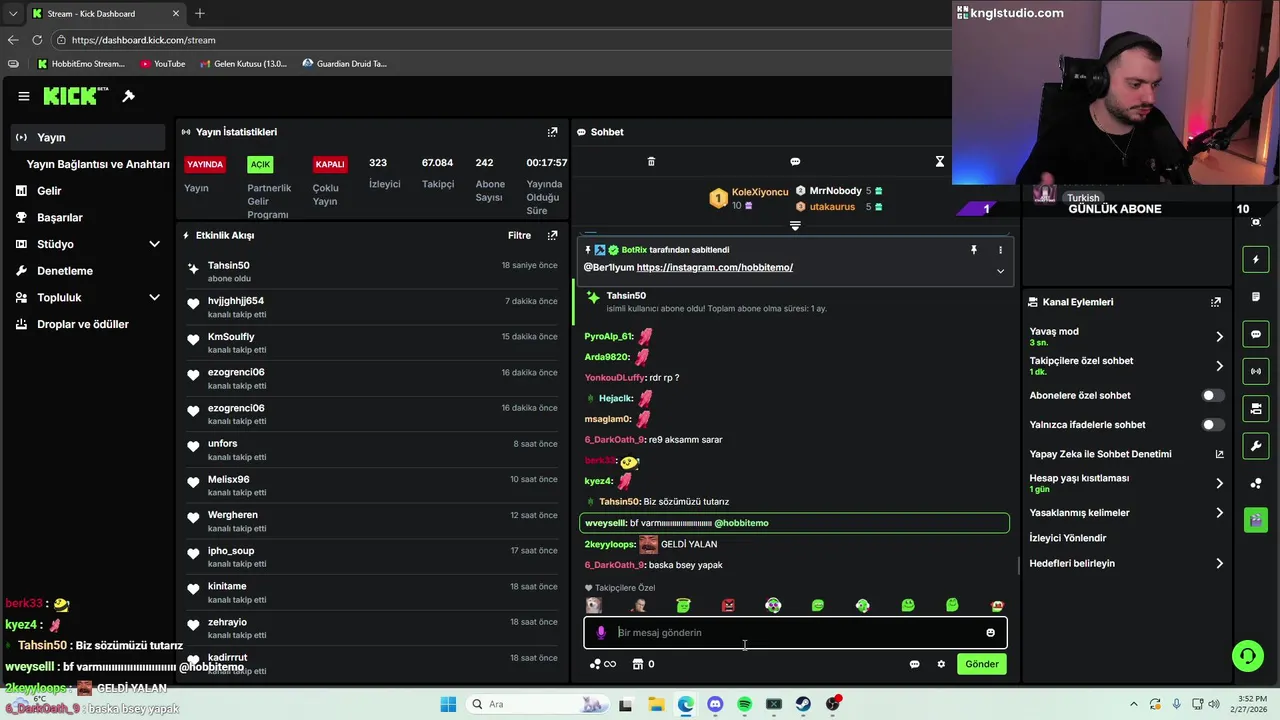Select the channel actions sidebar icon
This screenshot has width=1280, height=720.
tap(1256, 408)
